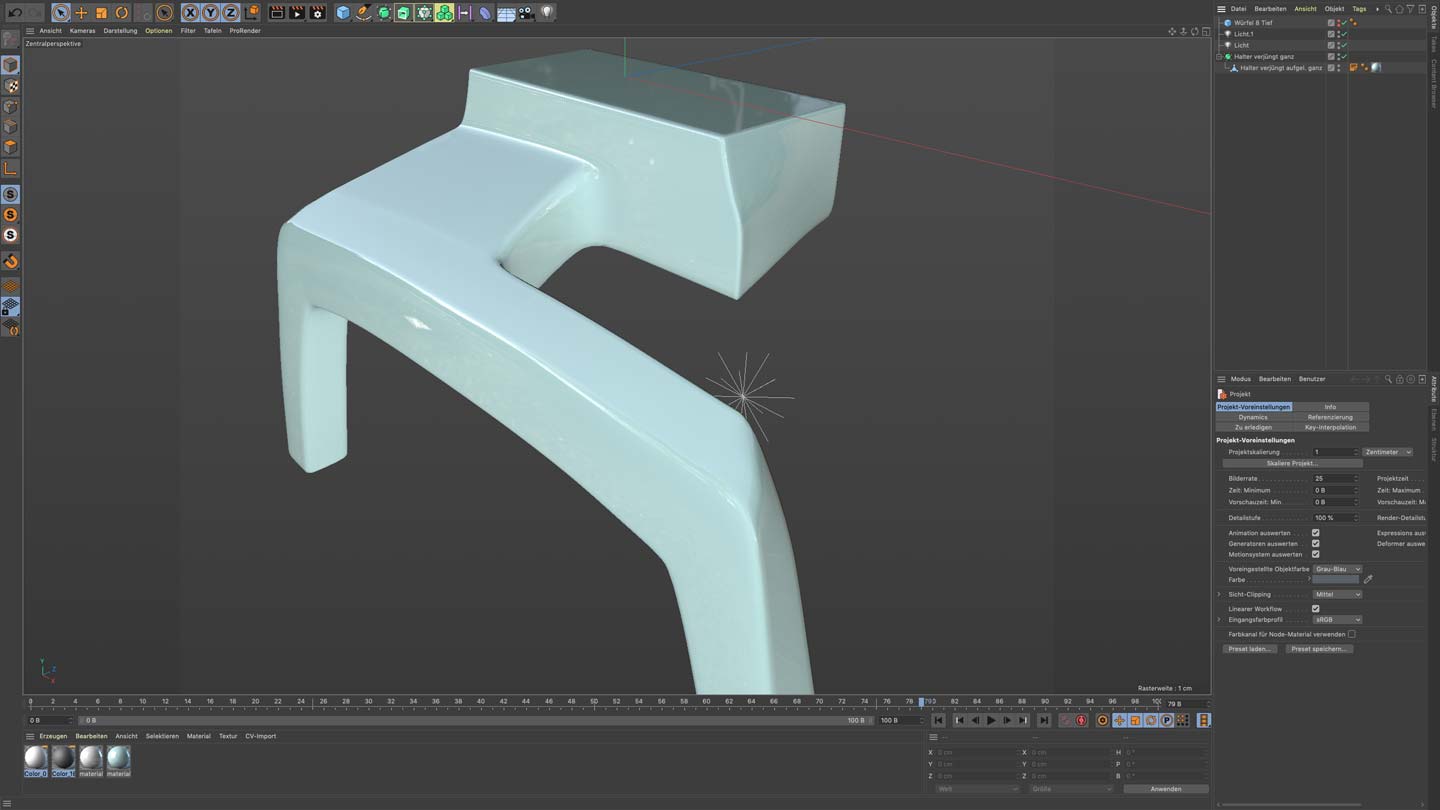Screen dimensions: 1440x810
Task: Select the Licht.1 object
Action: tap(1243, 34)
